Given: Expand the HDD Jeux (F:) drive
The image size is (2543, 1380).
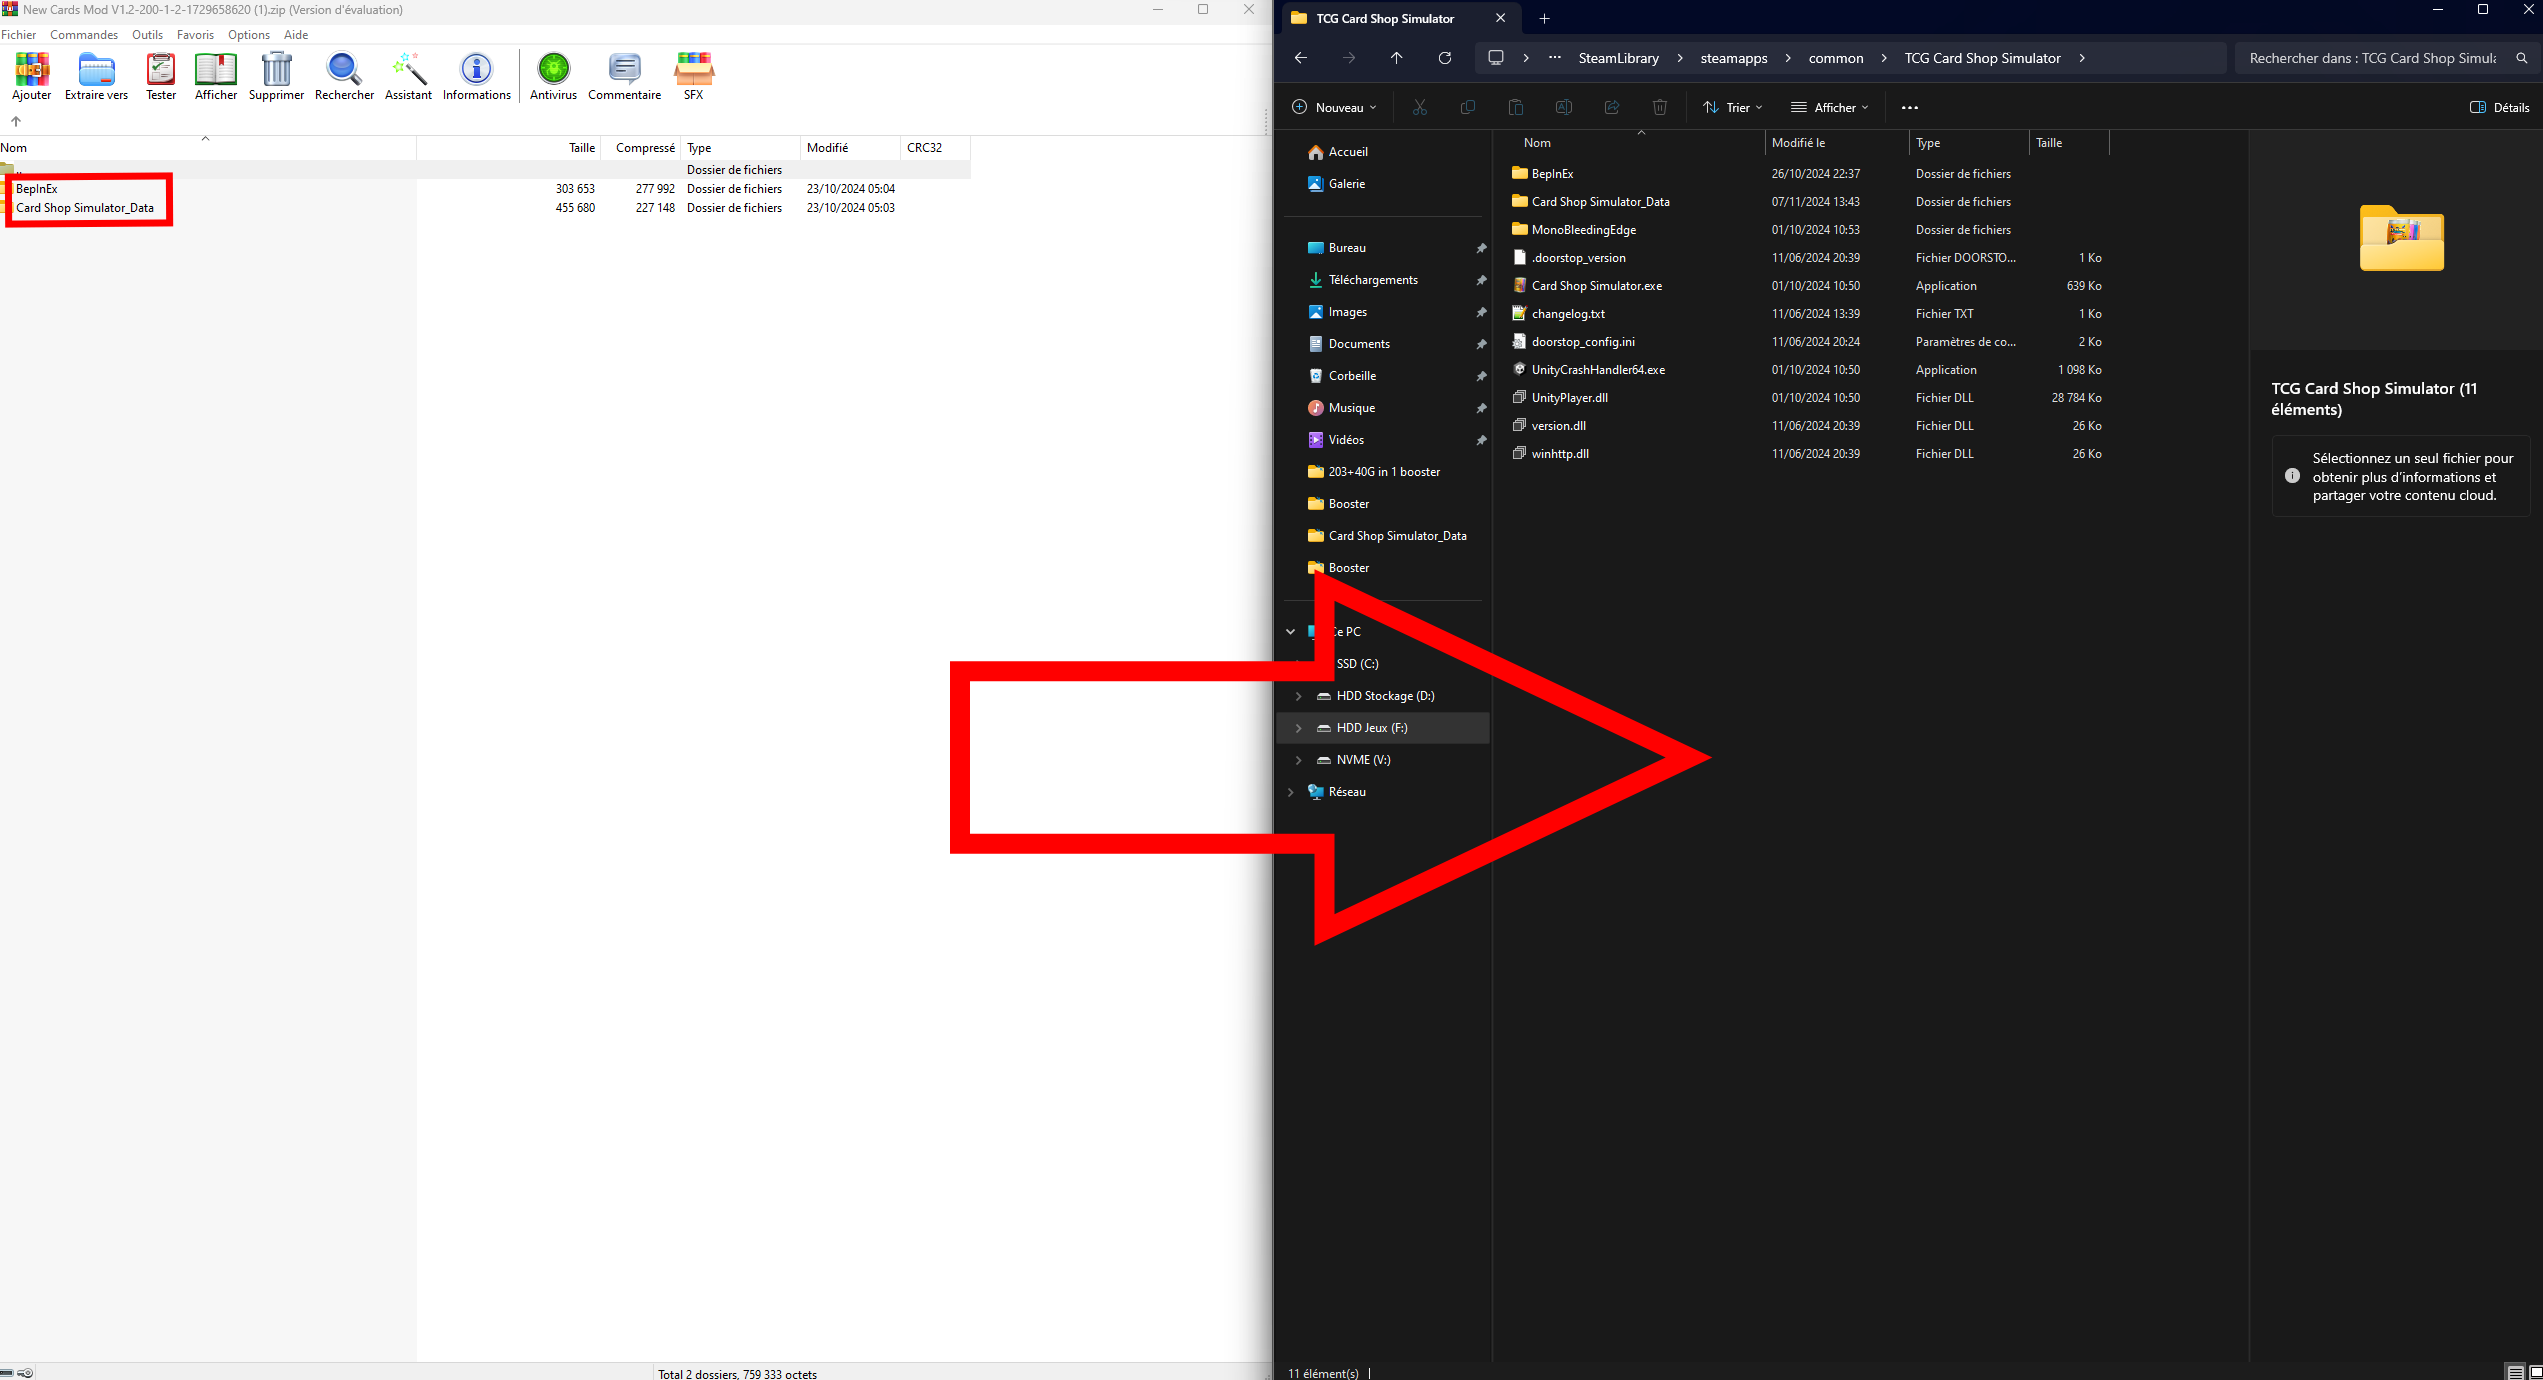Looking at the screenshot, I should coord(1298,728).
